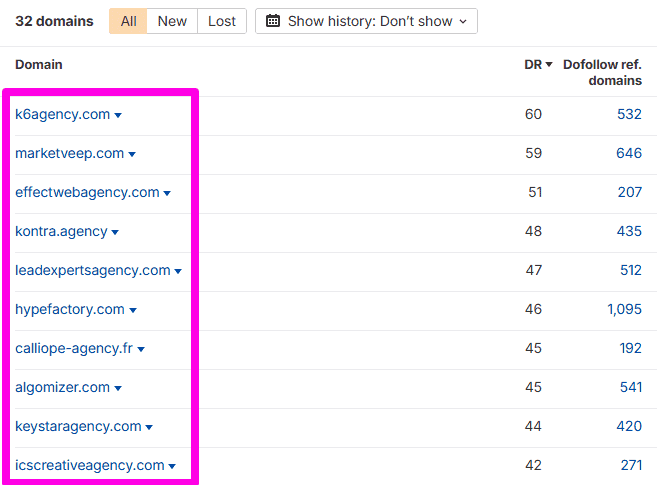Click the 646 dofollow domains value for marketveep.com
This screenshot has height=485, width=657.
coord(629,153)
